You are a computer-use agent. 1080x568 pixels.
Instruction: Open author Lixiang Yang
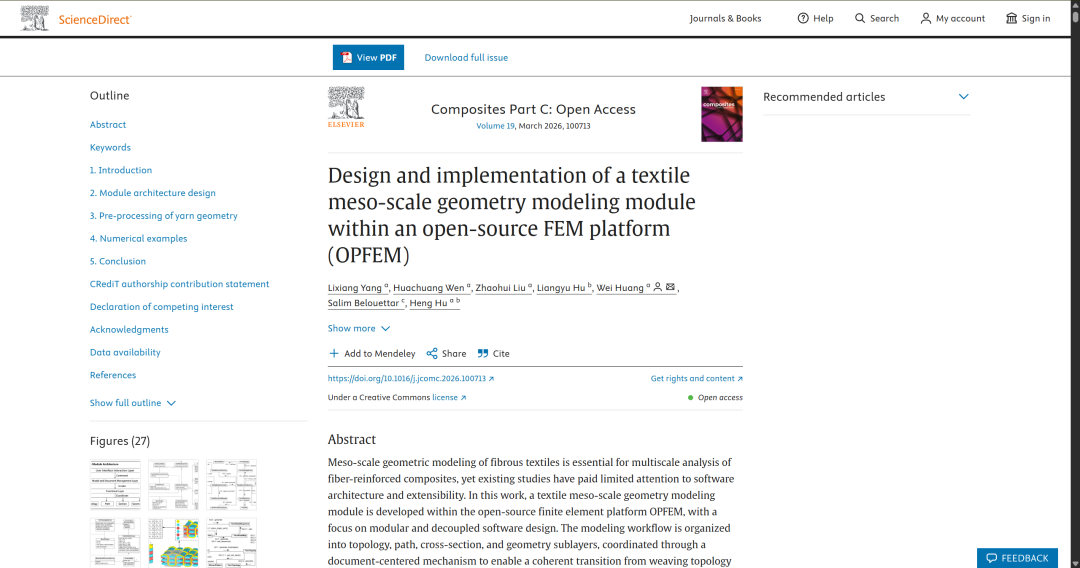point(358,288)
